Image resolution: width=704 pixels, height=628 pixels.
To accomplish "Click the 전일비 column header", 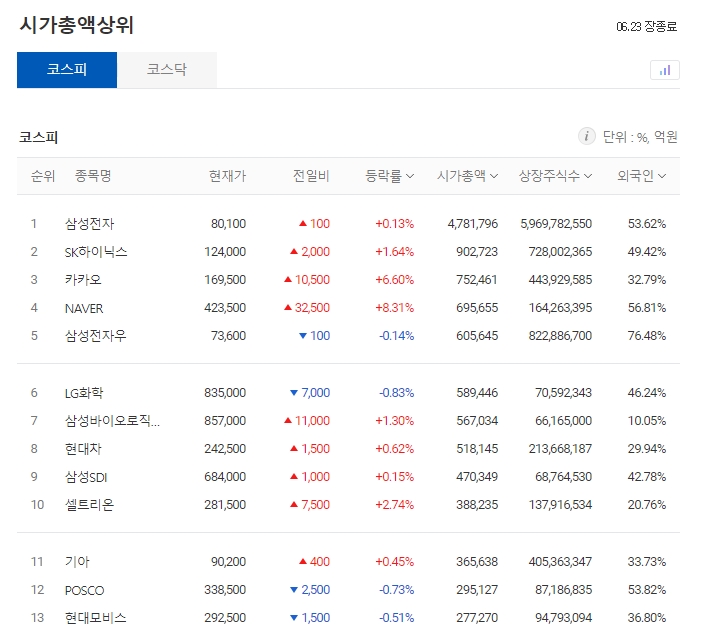I will [311, 176].
